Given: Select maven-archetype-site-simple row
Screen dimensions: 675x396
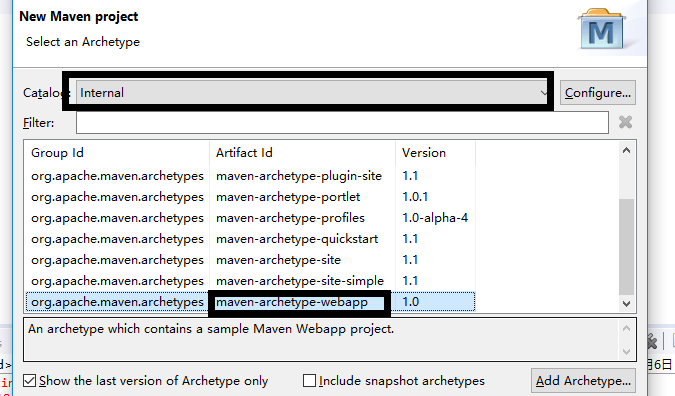Looking at the screenshot, I should (x=251, y=281).
